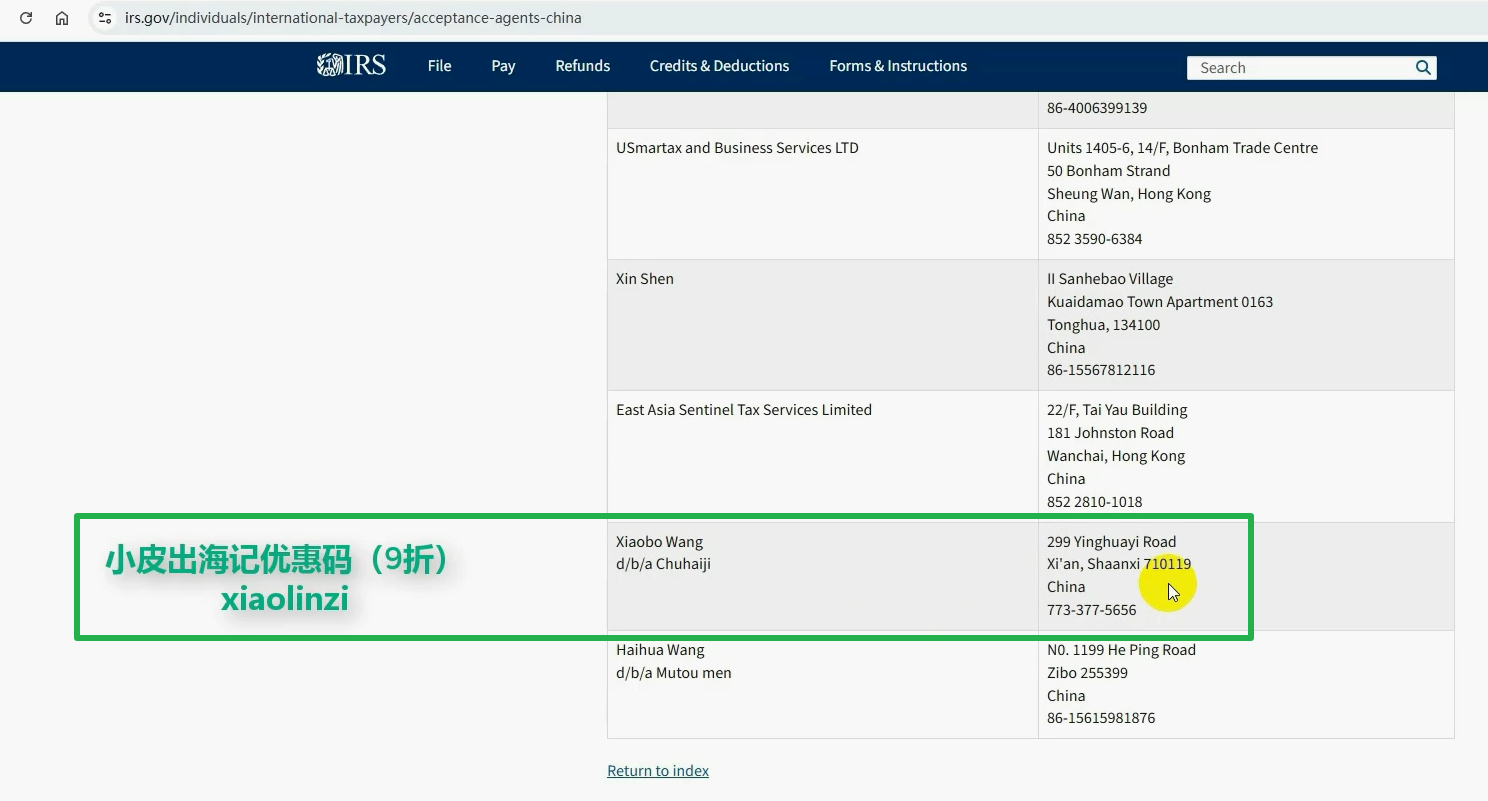Select the Xiaobo Wang name
The image size is (1488, 801).
659,542
